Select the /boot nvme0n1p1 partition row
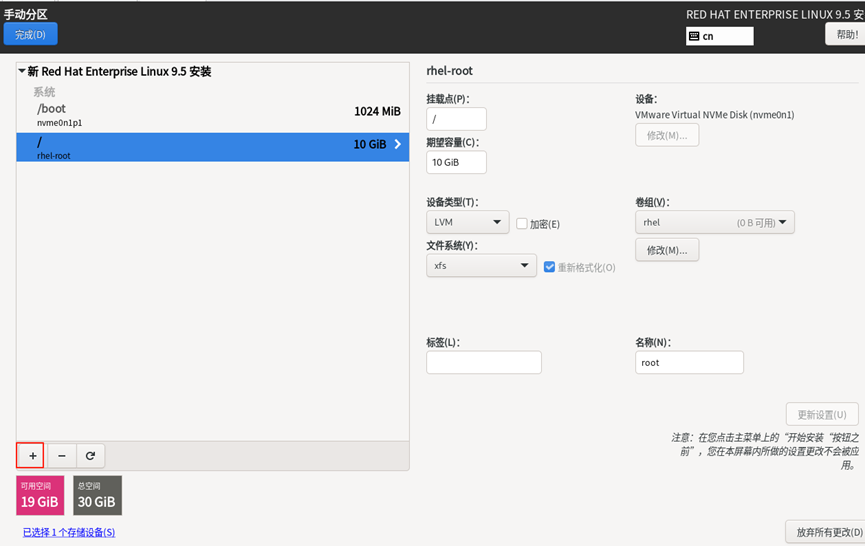The image size is (865, 546). tap(212, 115)
